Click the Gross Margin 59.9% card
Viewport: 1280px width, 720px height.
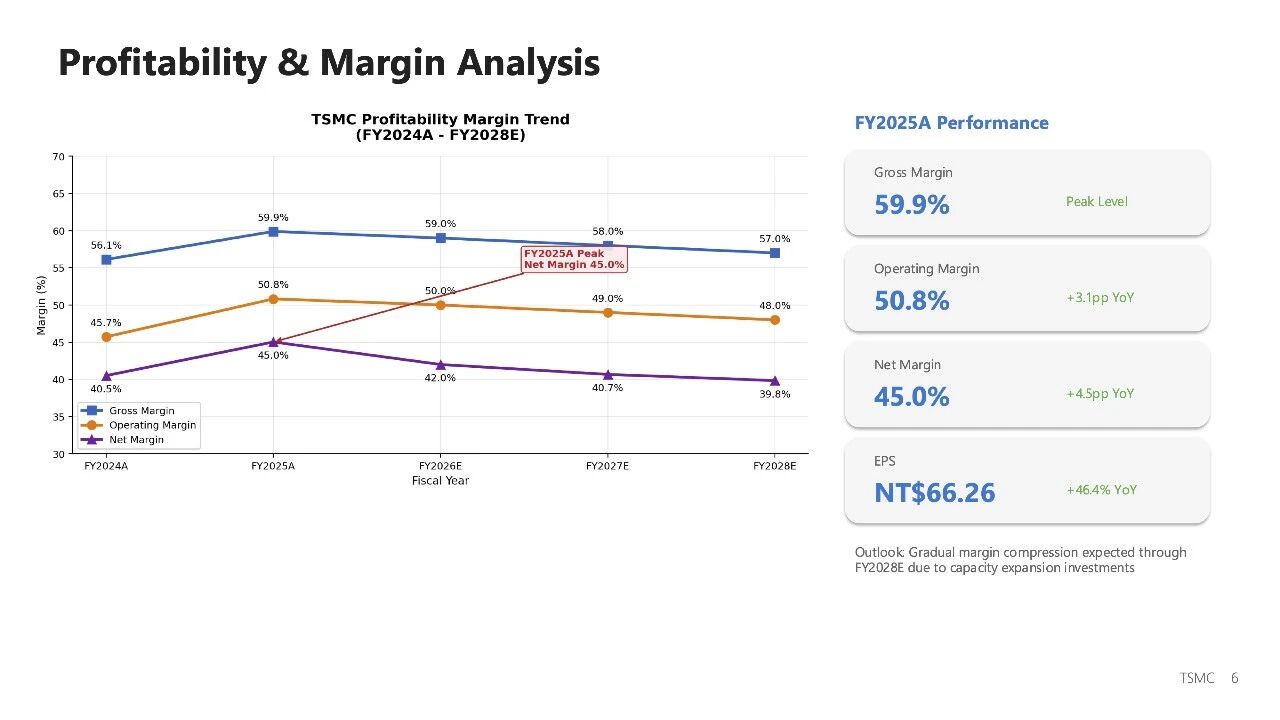click(1026, 192)
